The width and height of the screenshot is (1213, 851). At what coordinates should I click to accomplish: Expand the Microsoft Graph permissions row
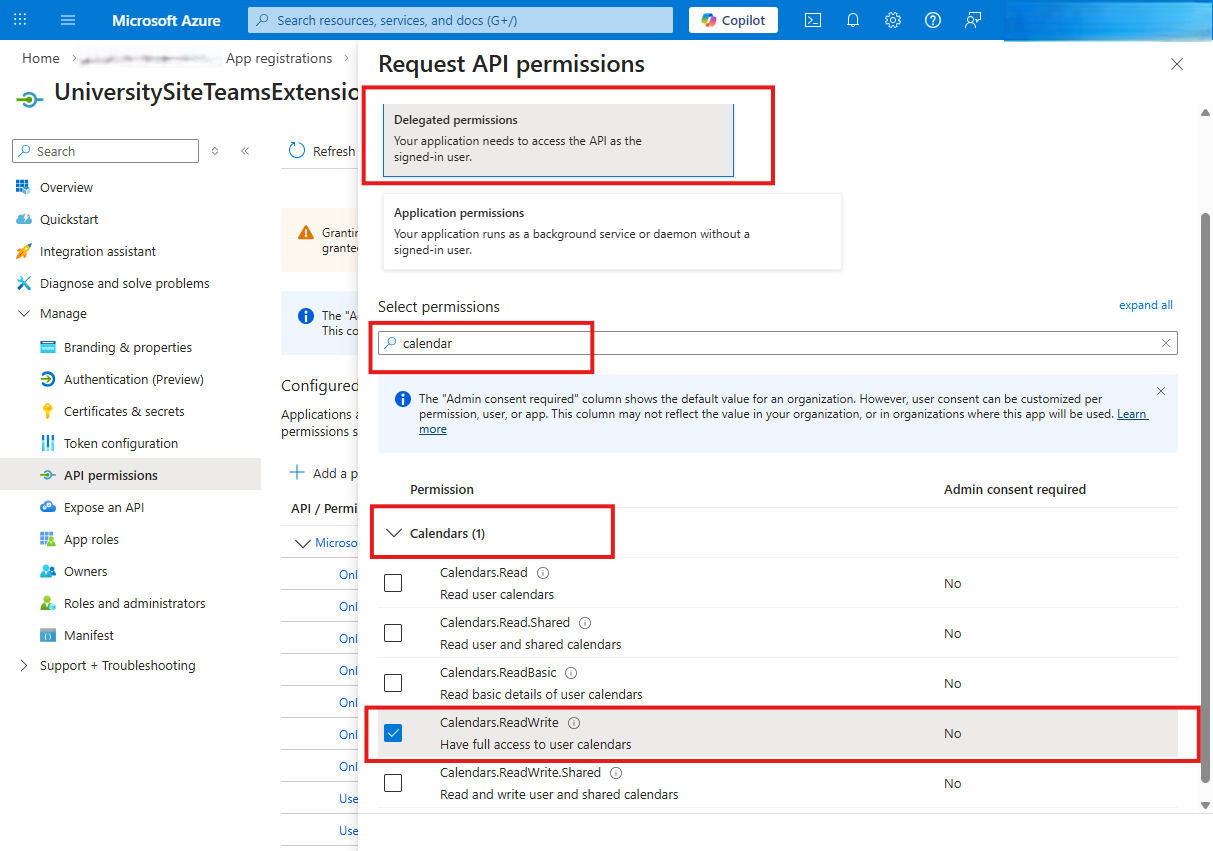(x=304, y=543)
